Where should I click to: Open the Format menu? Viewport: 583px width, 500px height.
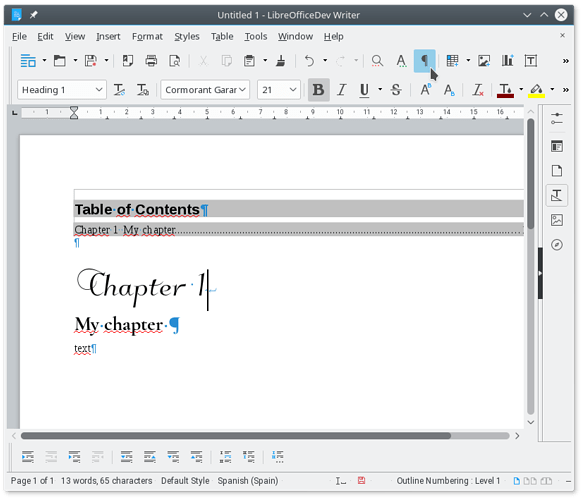(147, 36)
